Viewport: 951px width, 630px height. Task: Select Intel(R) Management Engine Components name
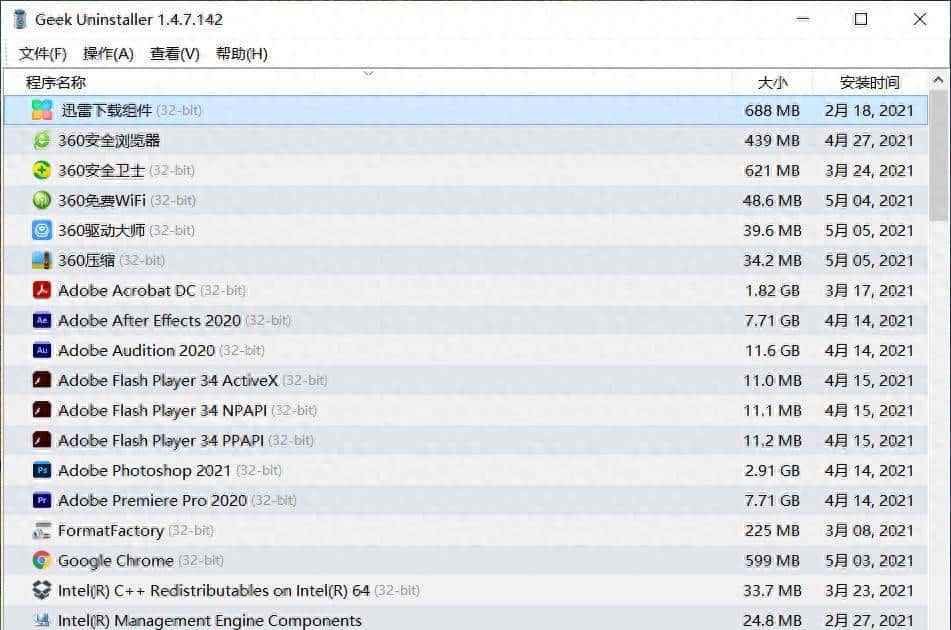[210, 620]
